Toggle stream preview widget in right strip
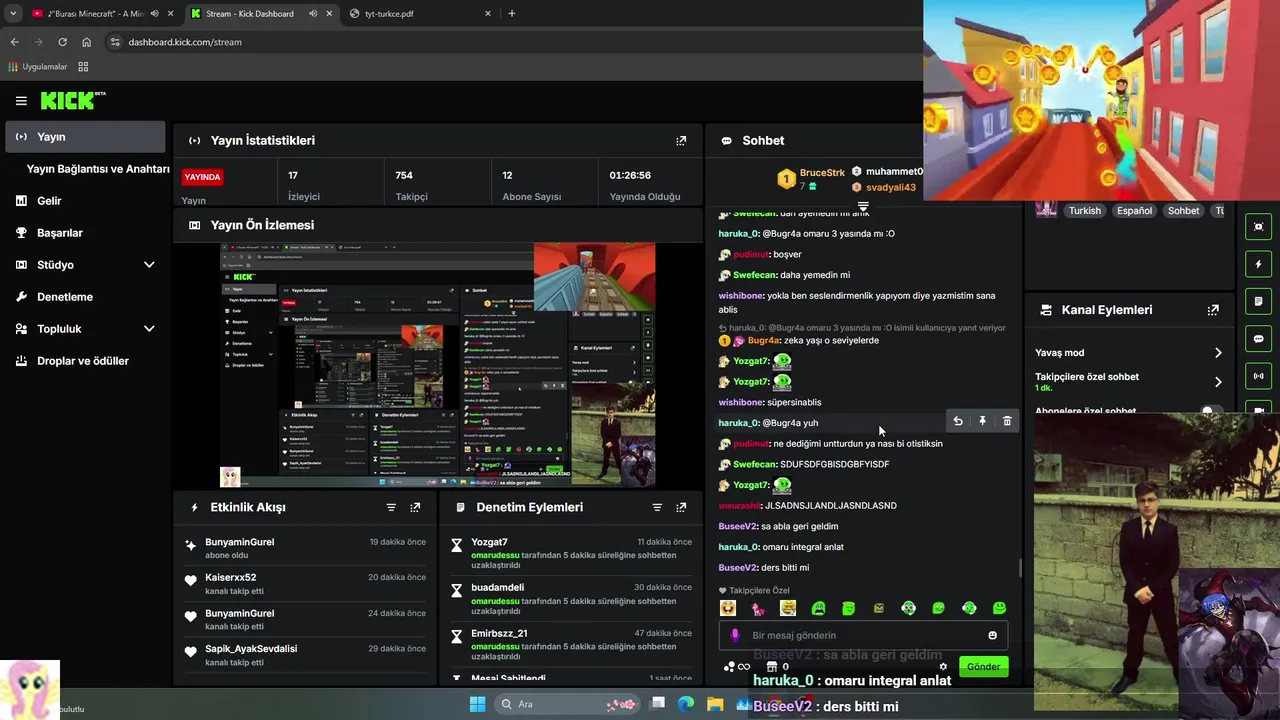The image size is (1280, 720). (1258, 227)
